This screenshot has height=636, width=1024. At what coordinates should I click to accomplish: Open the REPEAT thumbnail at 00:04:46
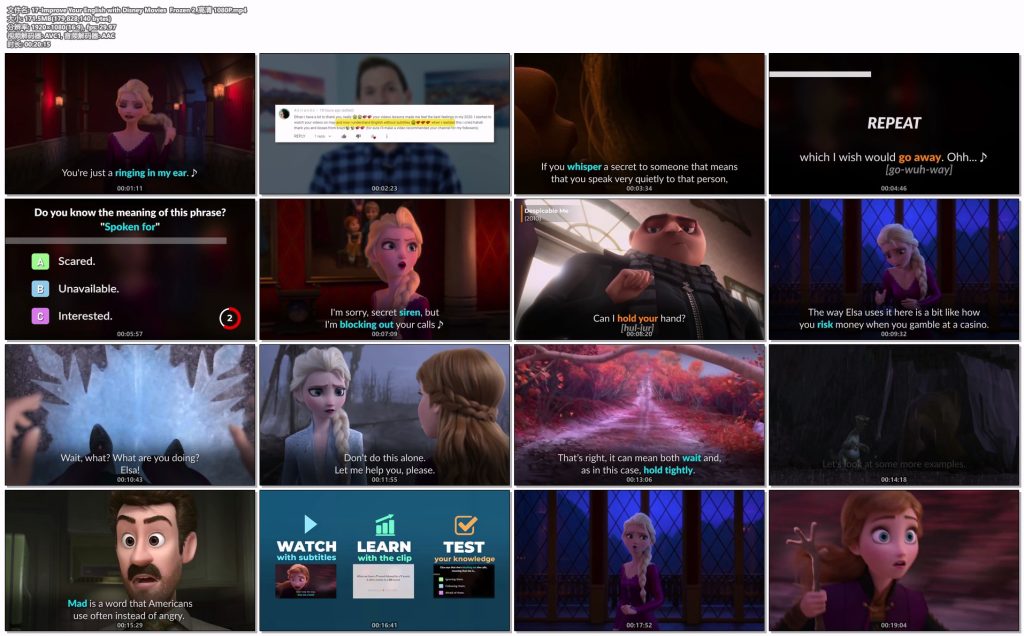(x=894, y=123)
